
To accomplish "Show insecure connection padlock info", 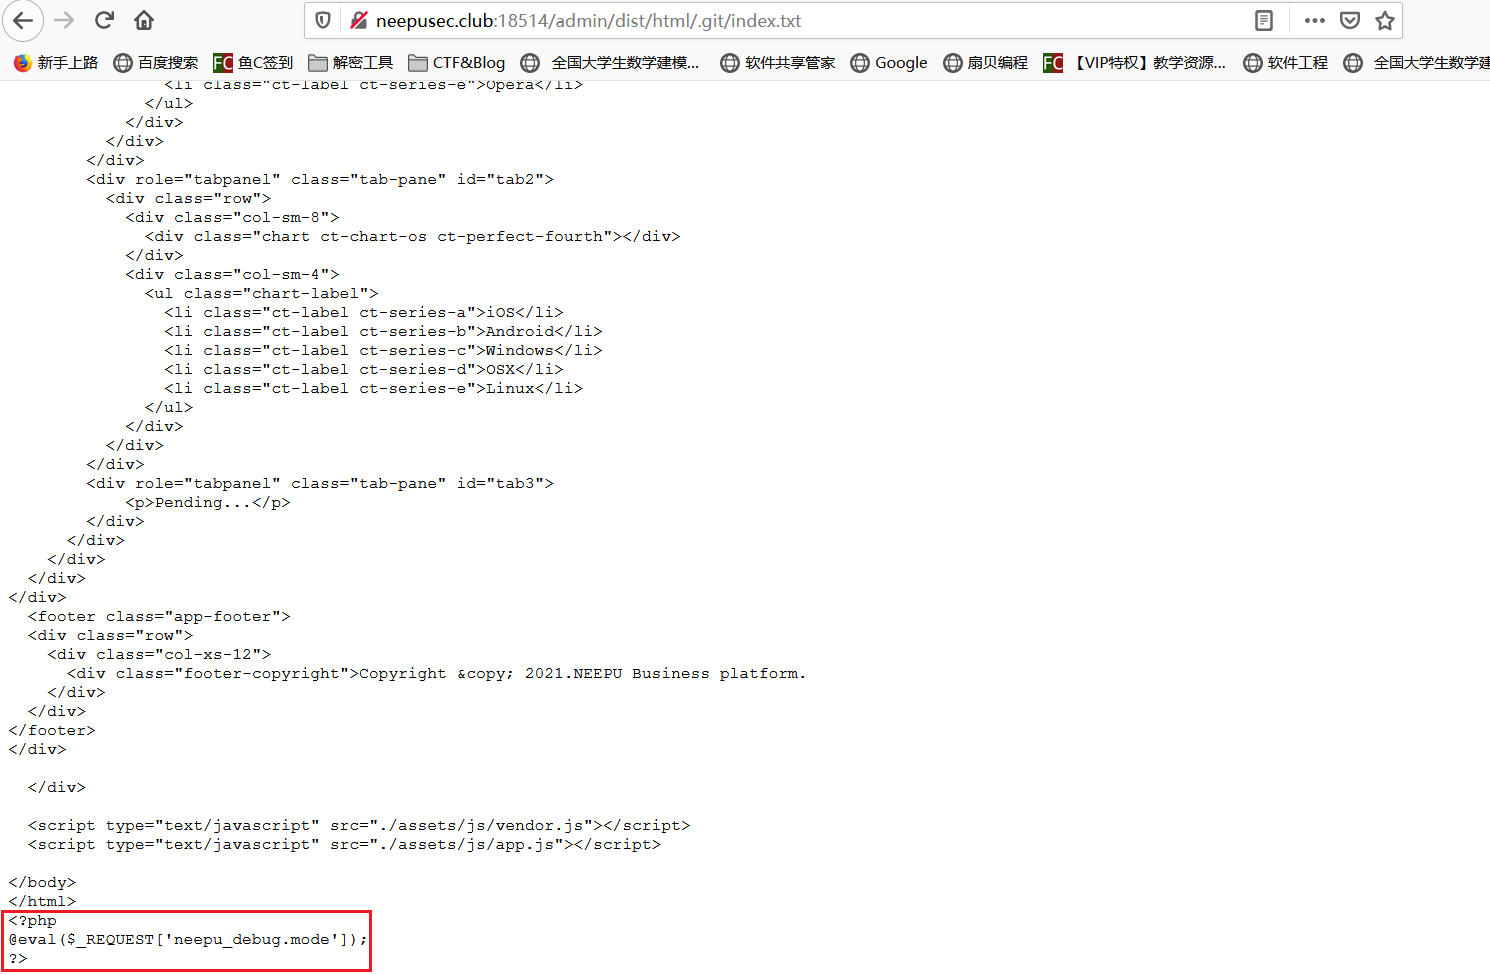I will pyautogui.click(x=359, y=21).
